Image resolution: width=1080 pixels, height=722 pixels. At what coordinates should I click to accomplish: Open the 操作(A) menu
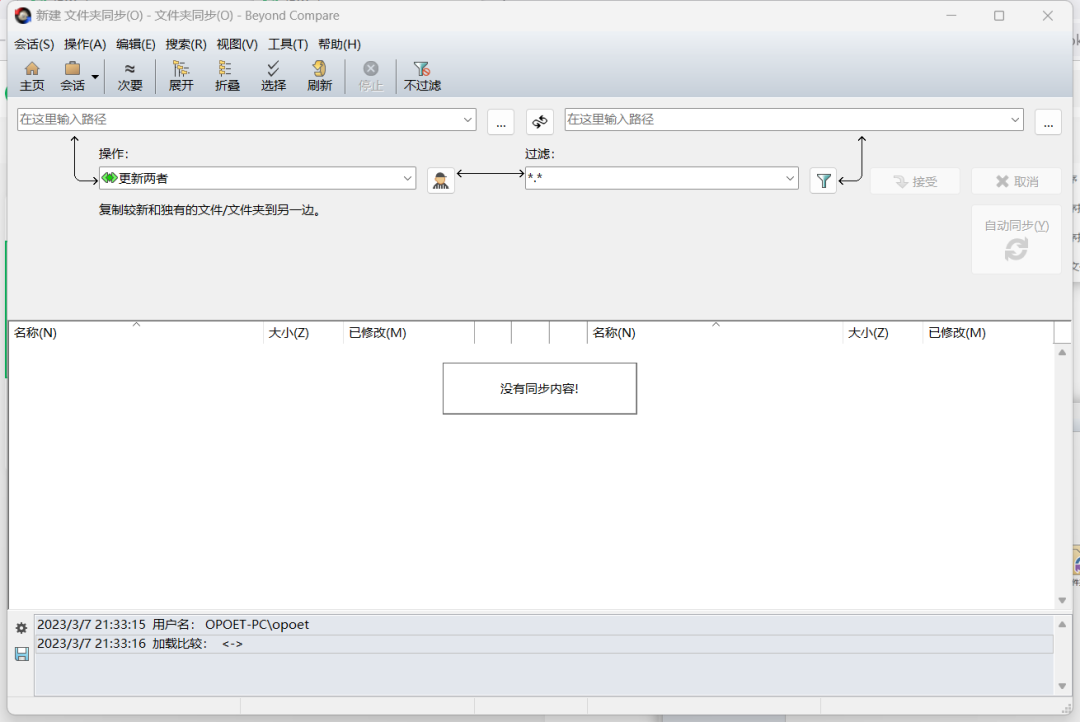coord(85,44)
